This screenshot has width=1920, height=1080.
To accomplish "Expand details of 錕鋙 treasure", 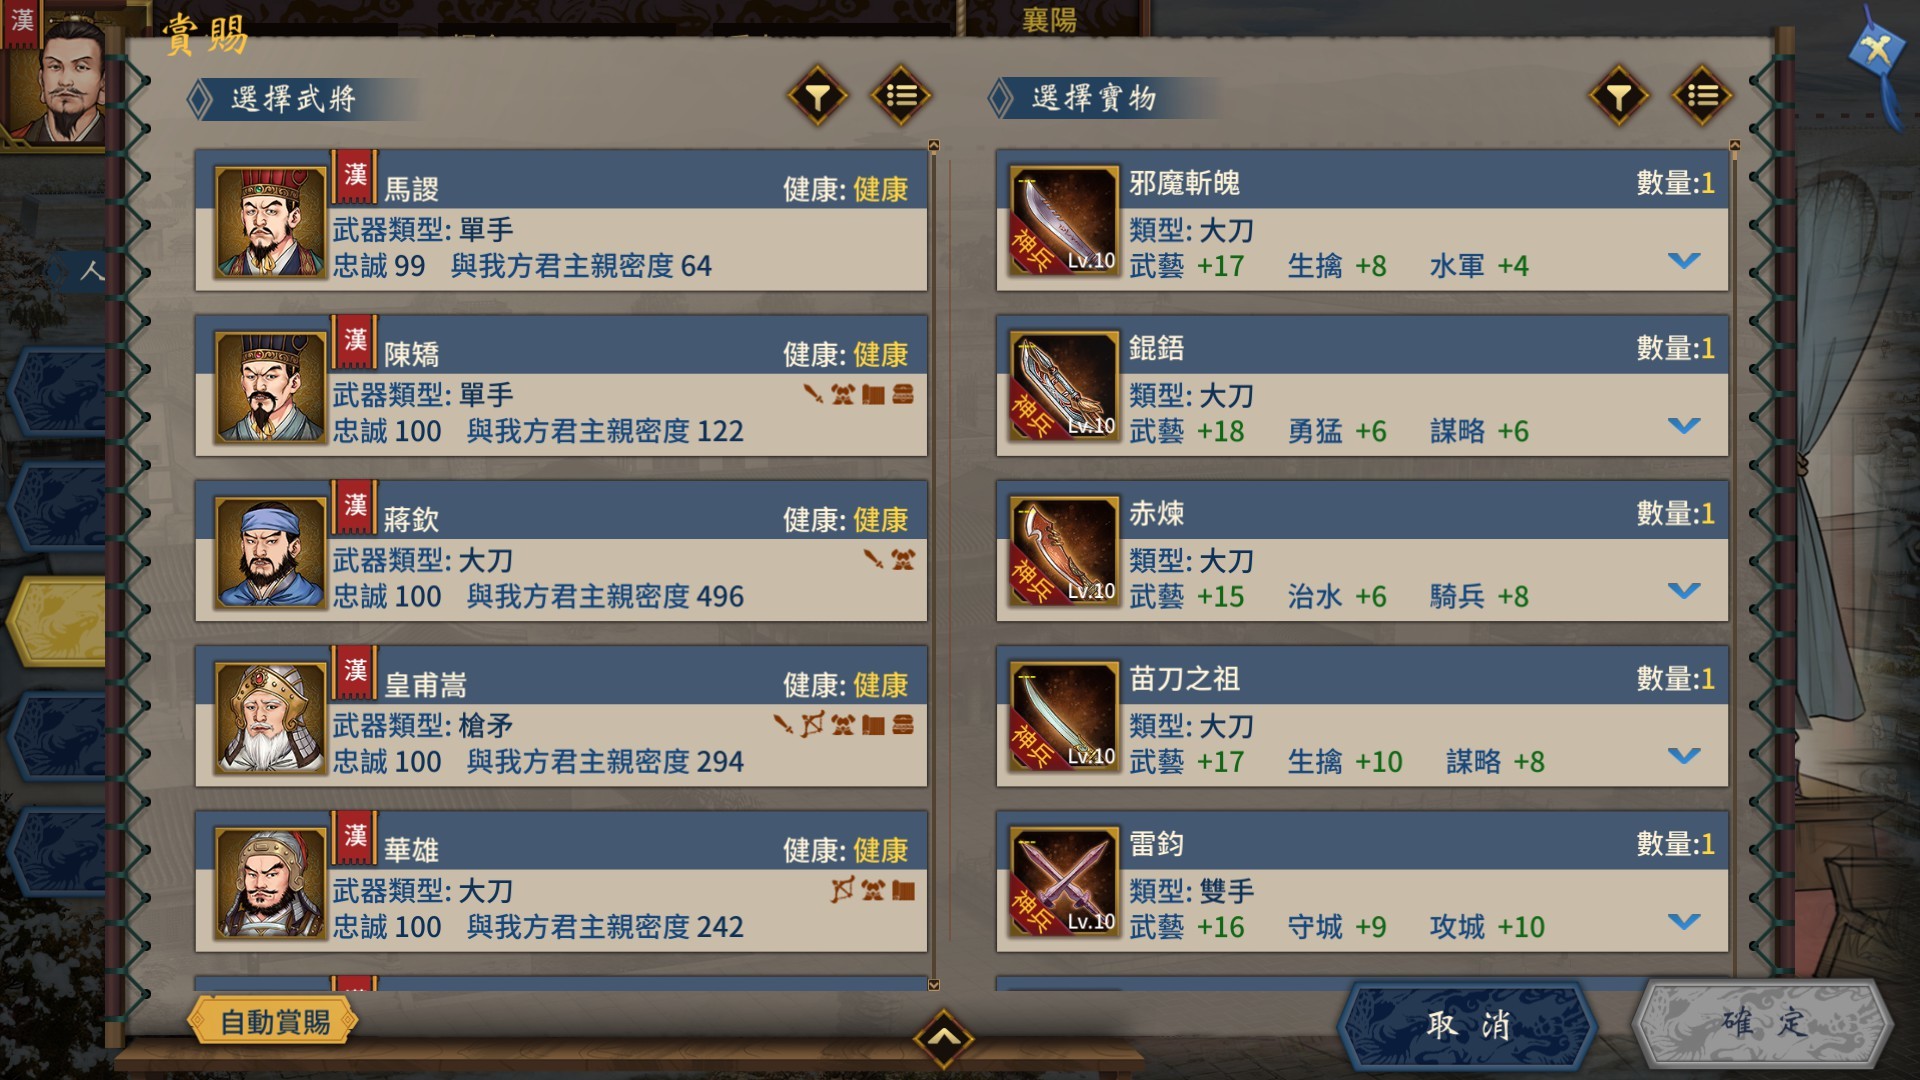I will [x=1684, y=426].
